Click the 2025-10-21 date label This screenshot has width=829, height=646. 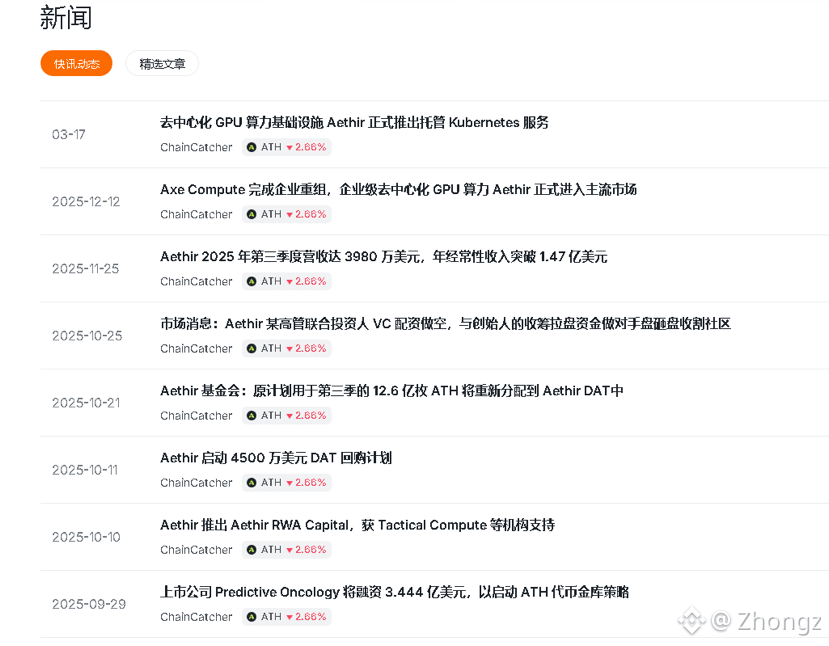pyautogui.click(x=86, y=403)
